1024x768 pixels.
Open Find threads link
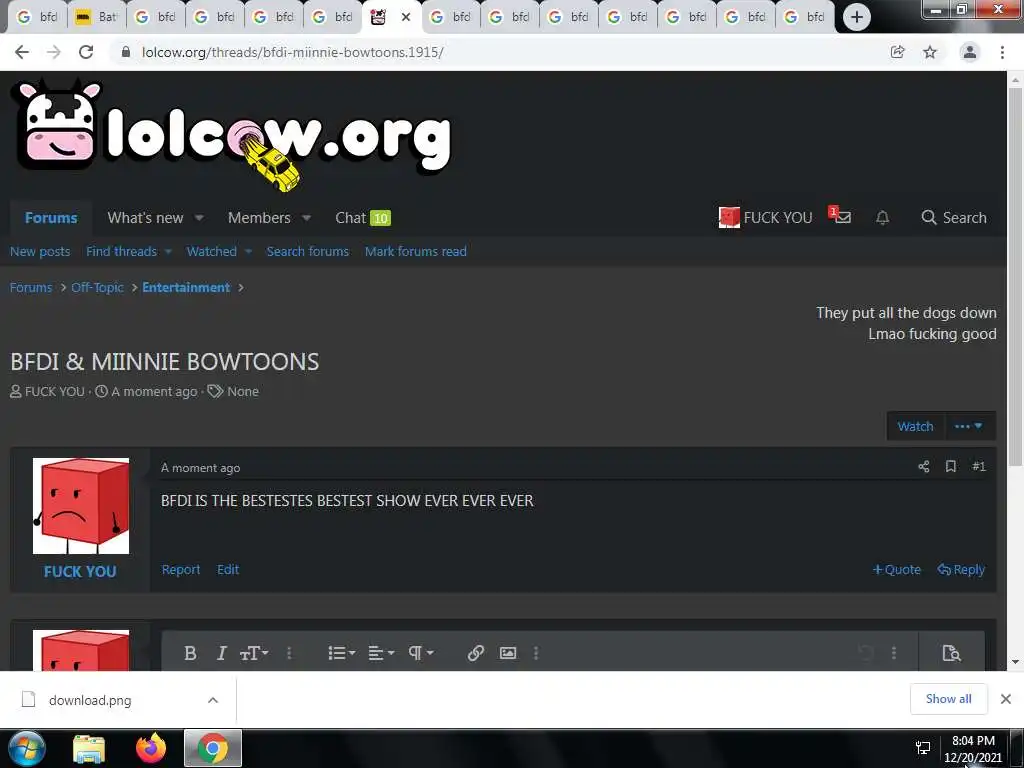point(121,251)
